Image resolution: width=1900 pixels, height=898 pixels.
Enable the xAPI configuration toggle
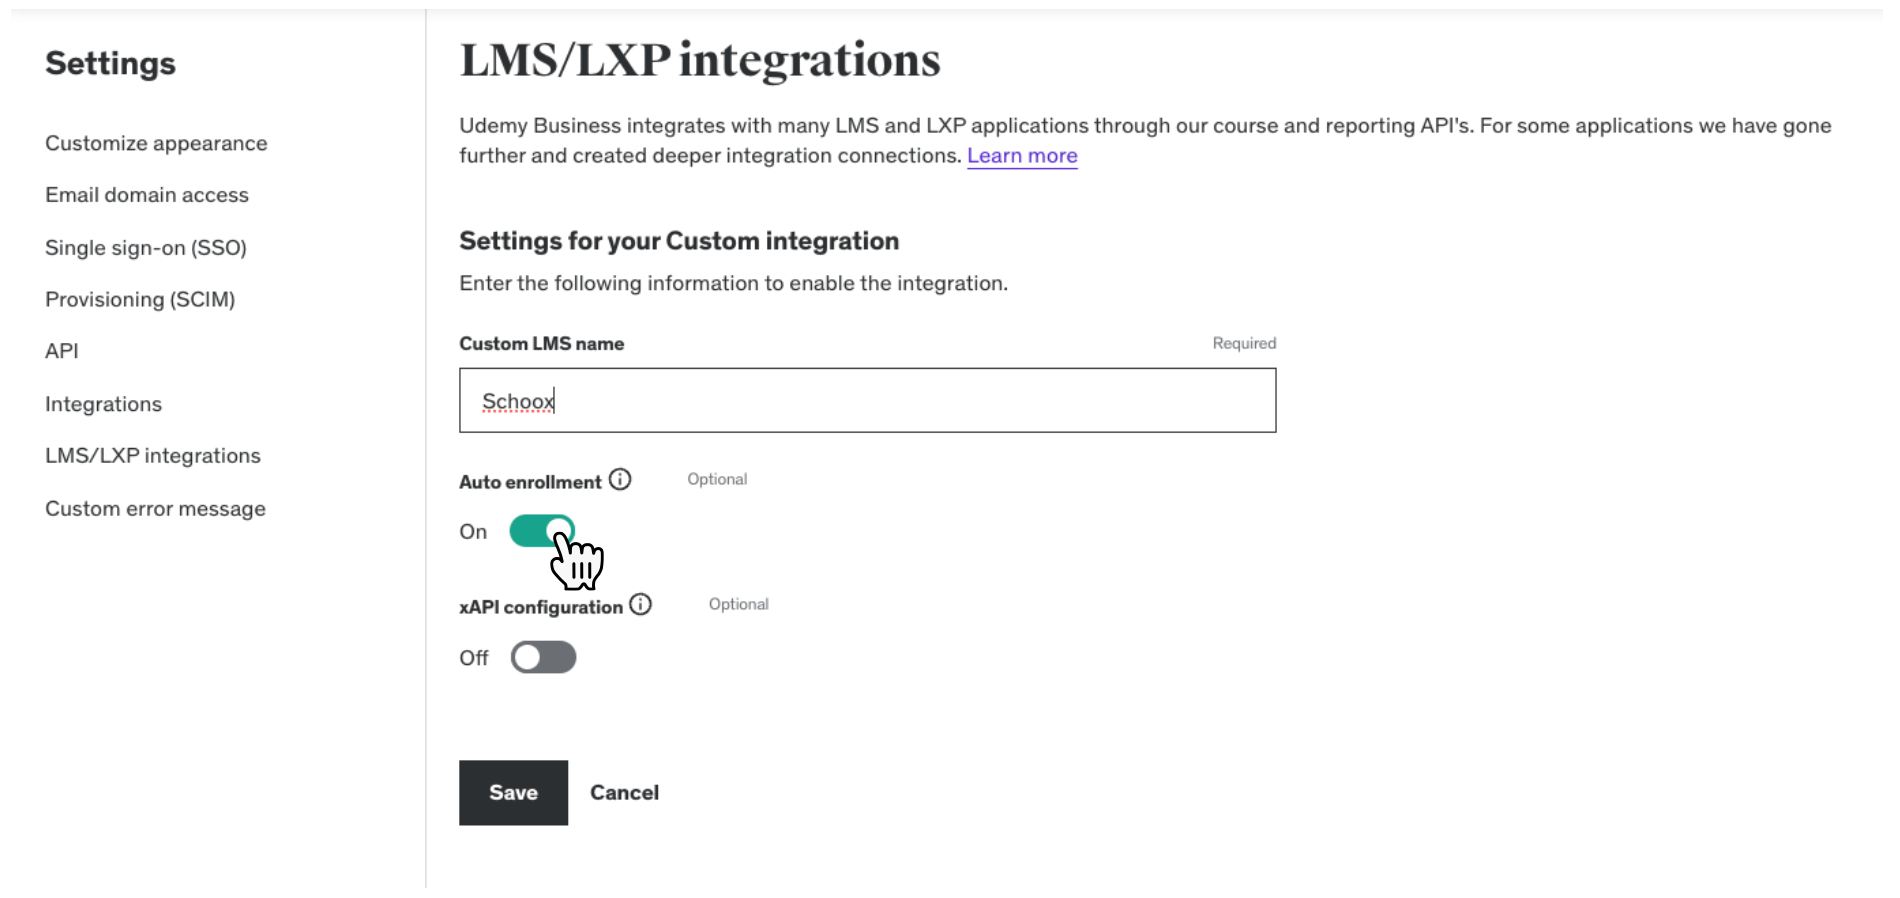(x=543, y=657)
